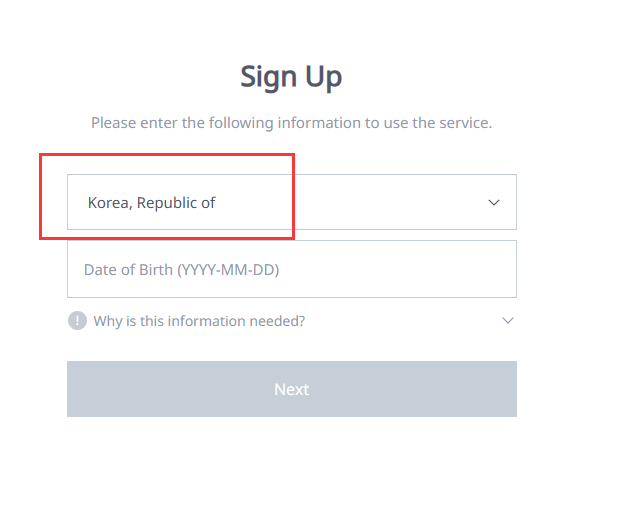Click the circled exclamation mark icon
This screenshot has height=513, width=619.
pos(77,321)
